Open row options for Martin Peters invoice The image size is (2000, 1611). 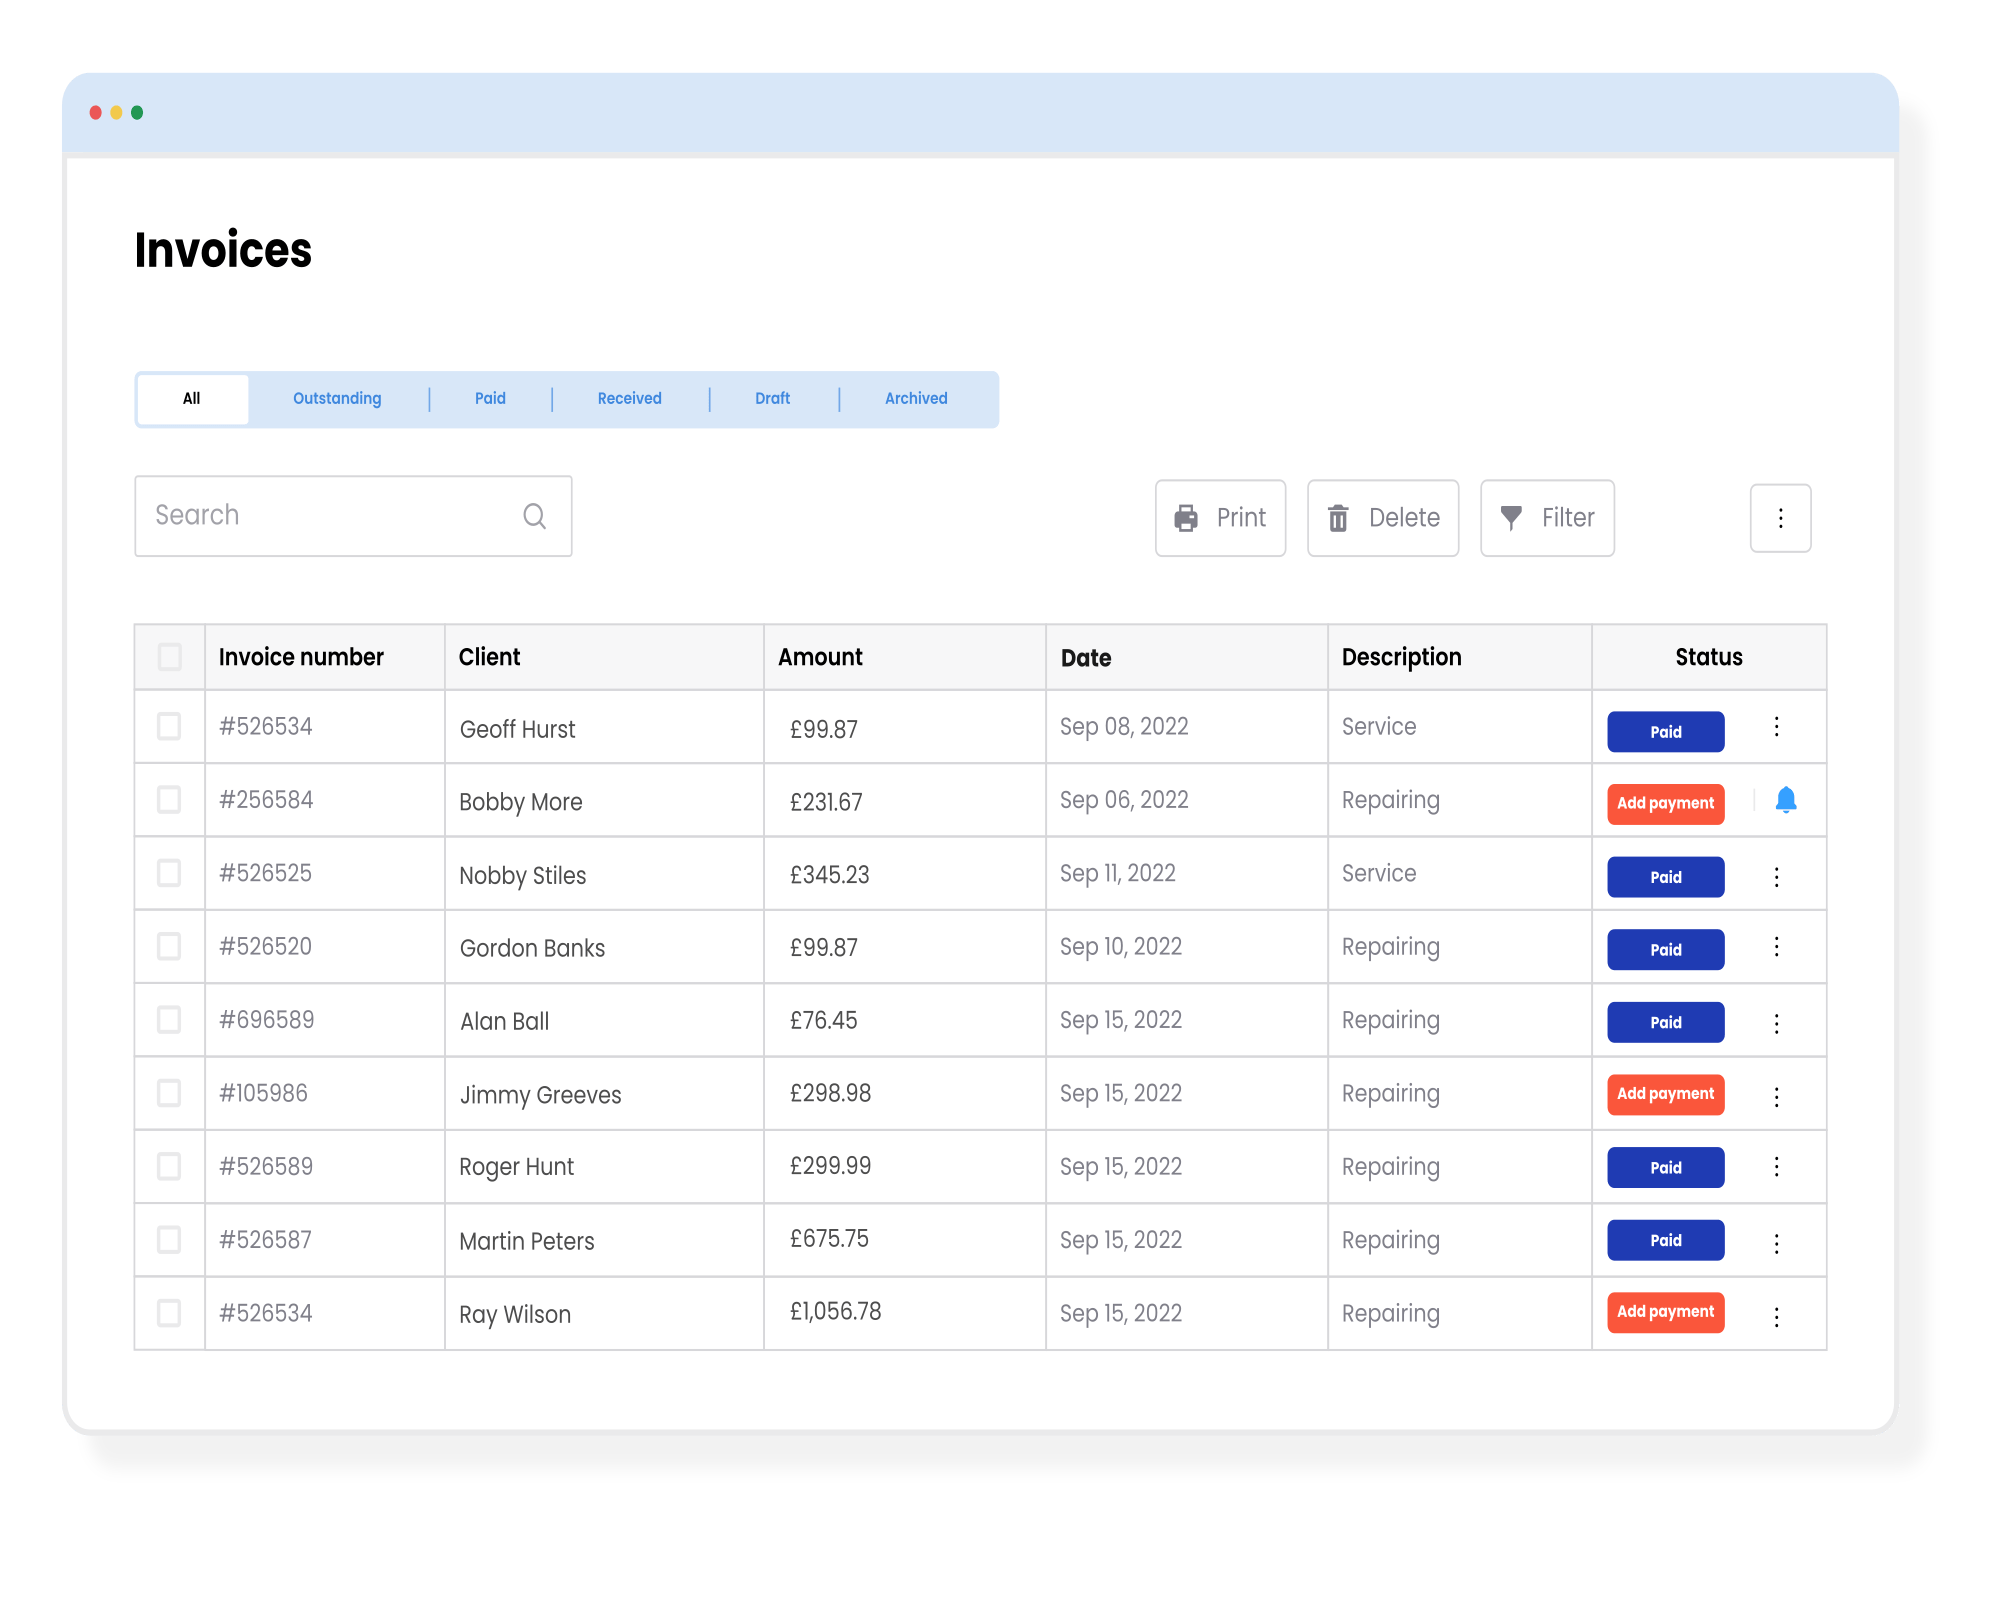(1776, 1243)
